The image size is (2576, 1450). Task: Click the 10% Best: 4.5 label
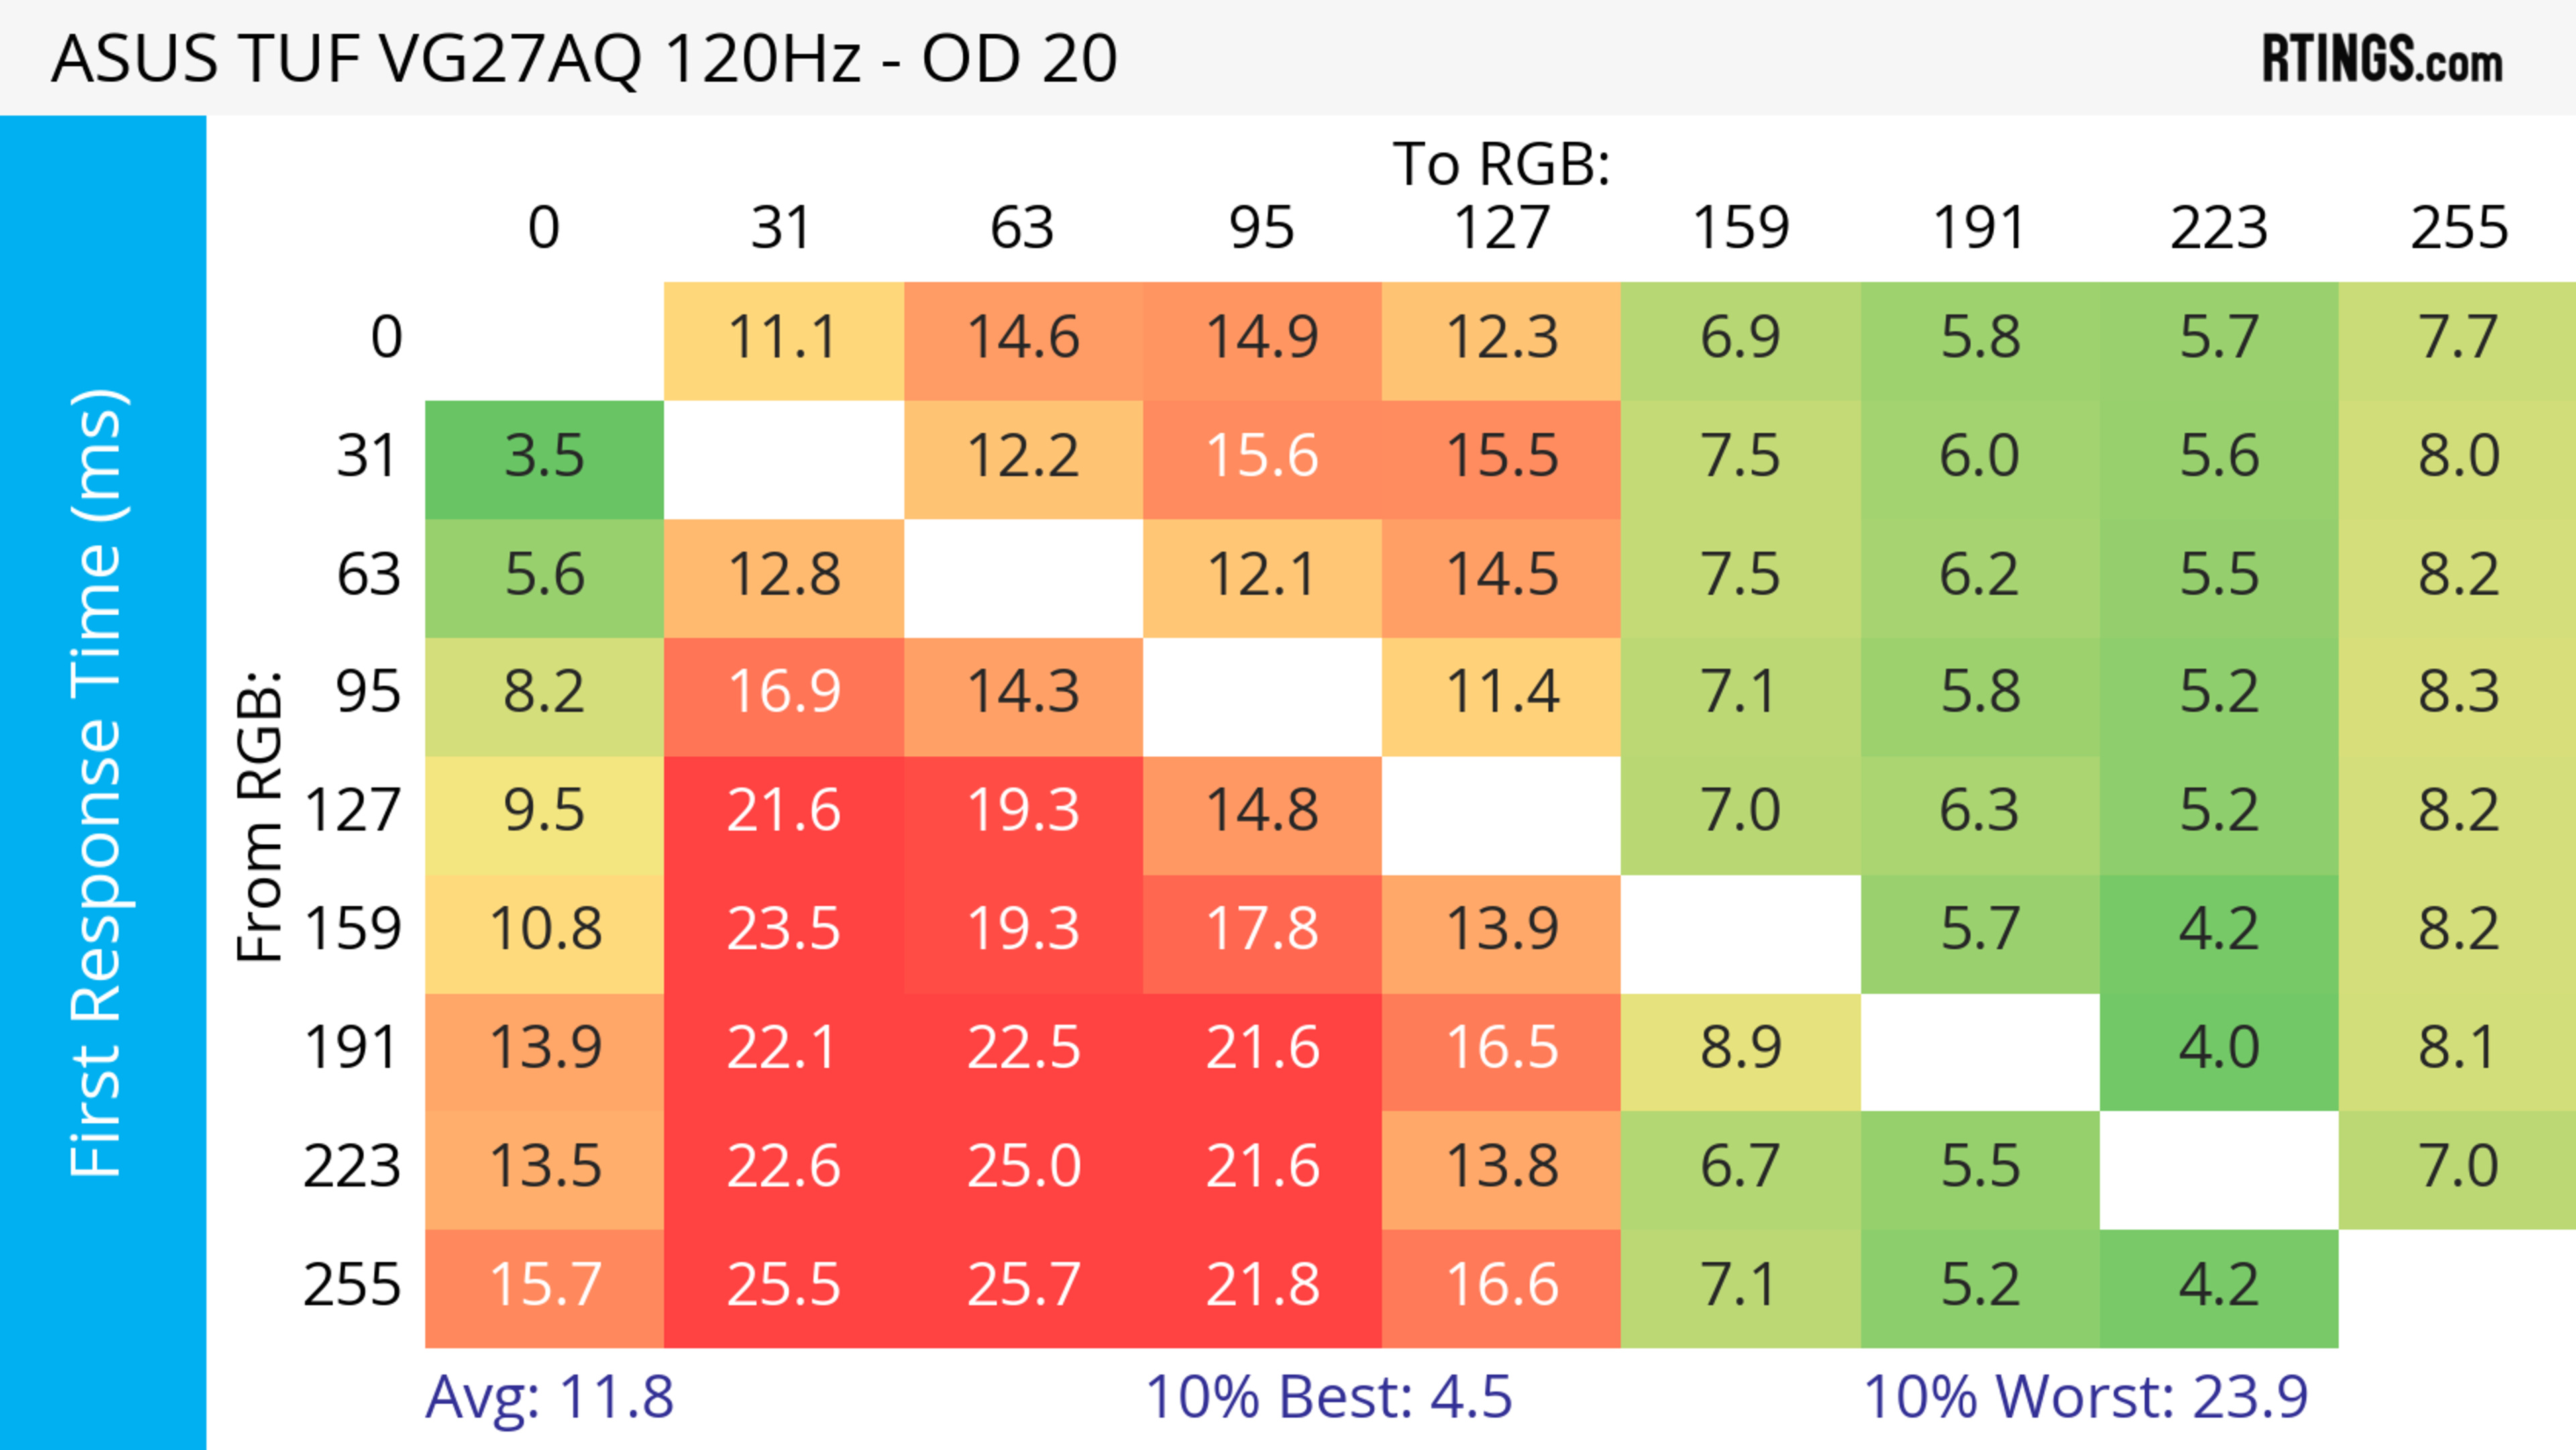(1328, 1397)
